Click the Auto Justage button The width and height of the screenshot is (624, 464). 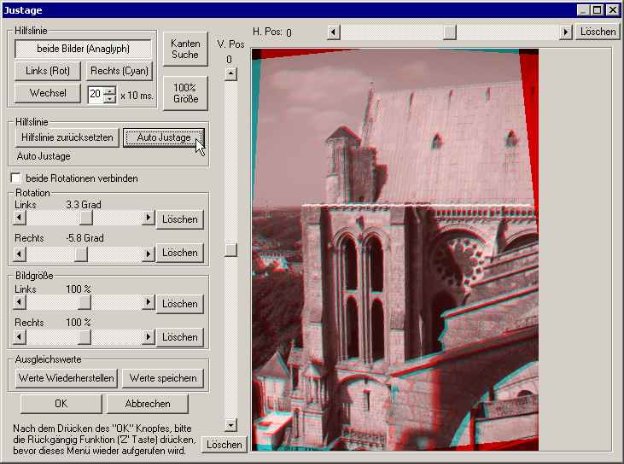163,137
